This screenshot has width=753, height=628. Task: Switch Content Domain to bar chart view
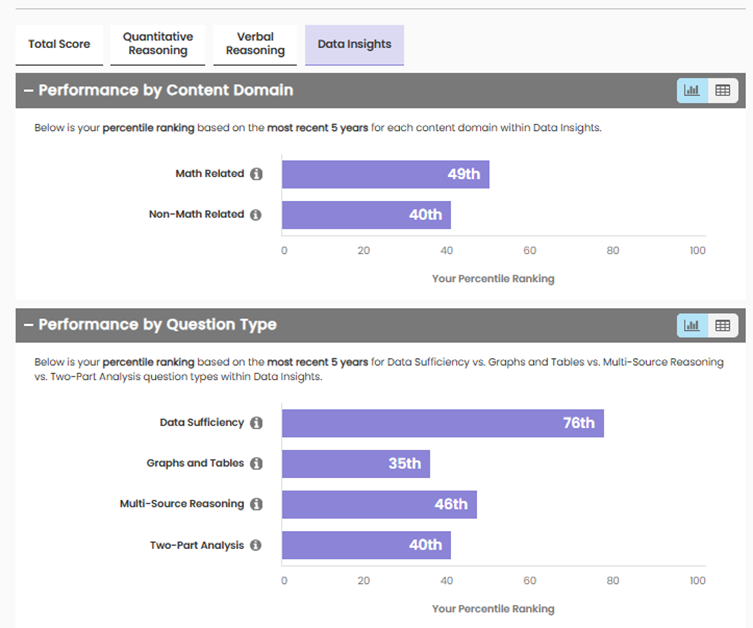coord(692,90)
